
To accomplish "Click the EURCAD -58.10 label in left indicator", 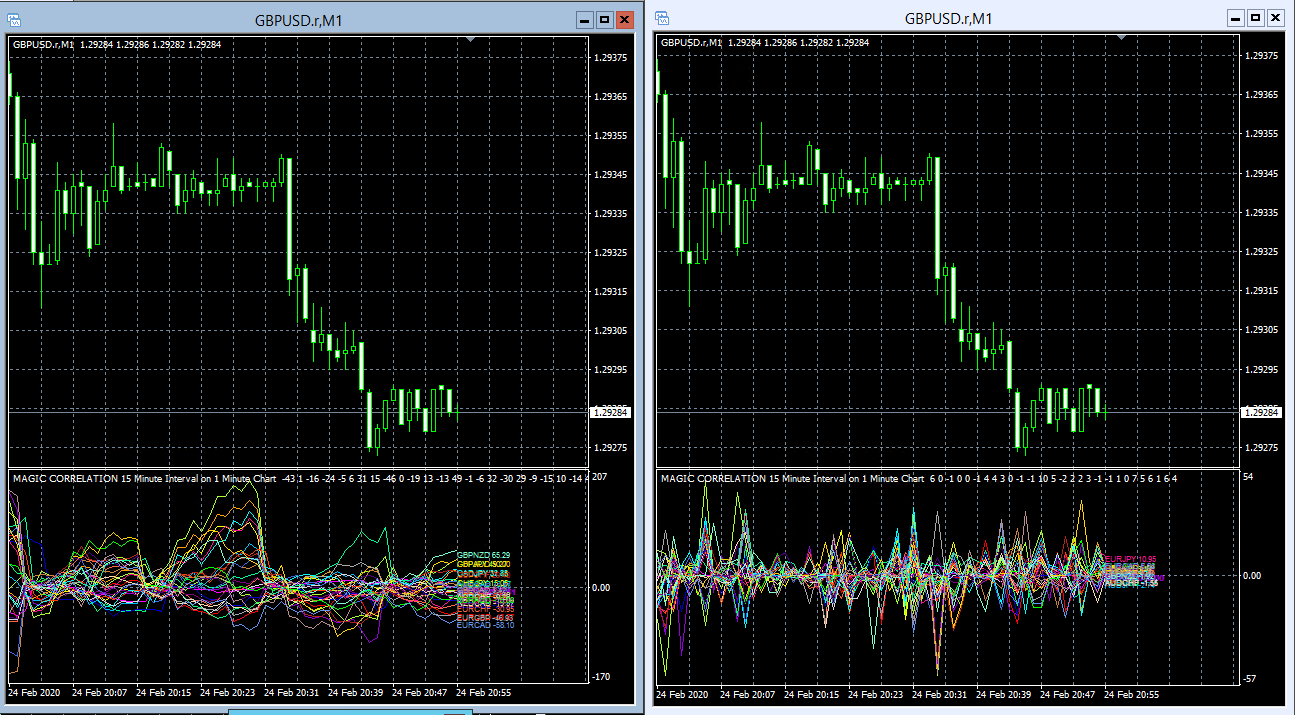I will pos(485,625).
